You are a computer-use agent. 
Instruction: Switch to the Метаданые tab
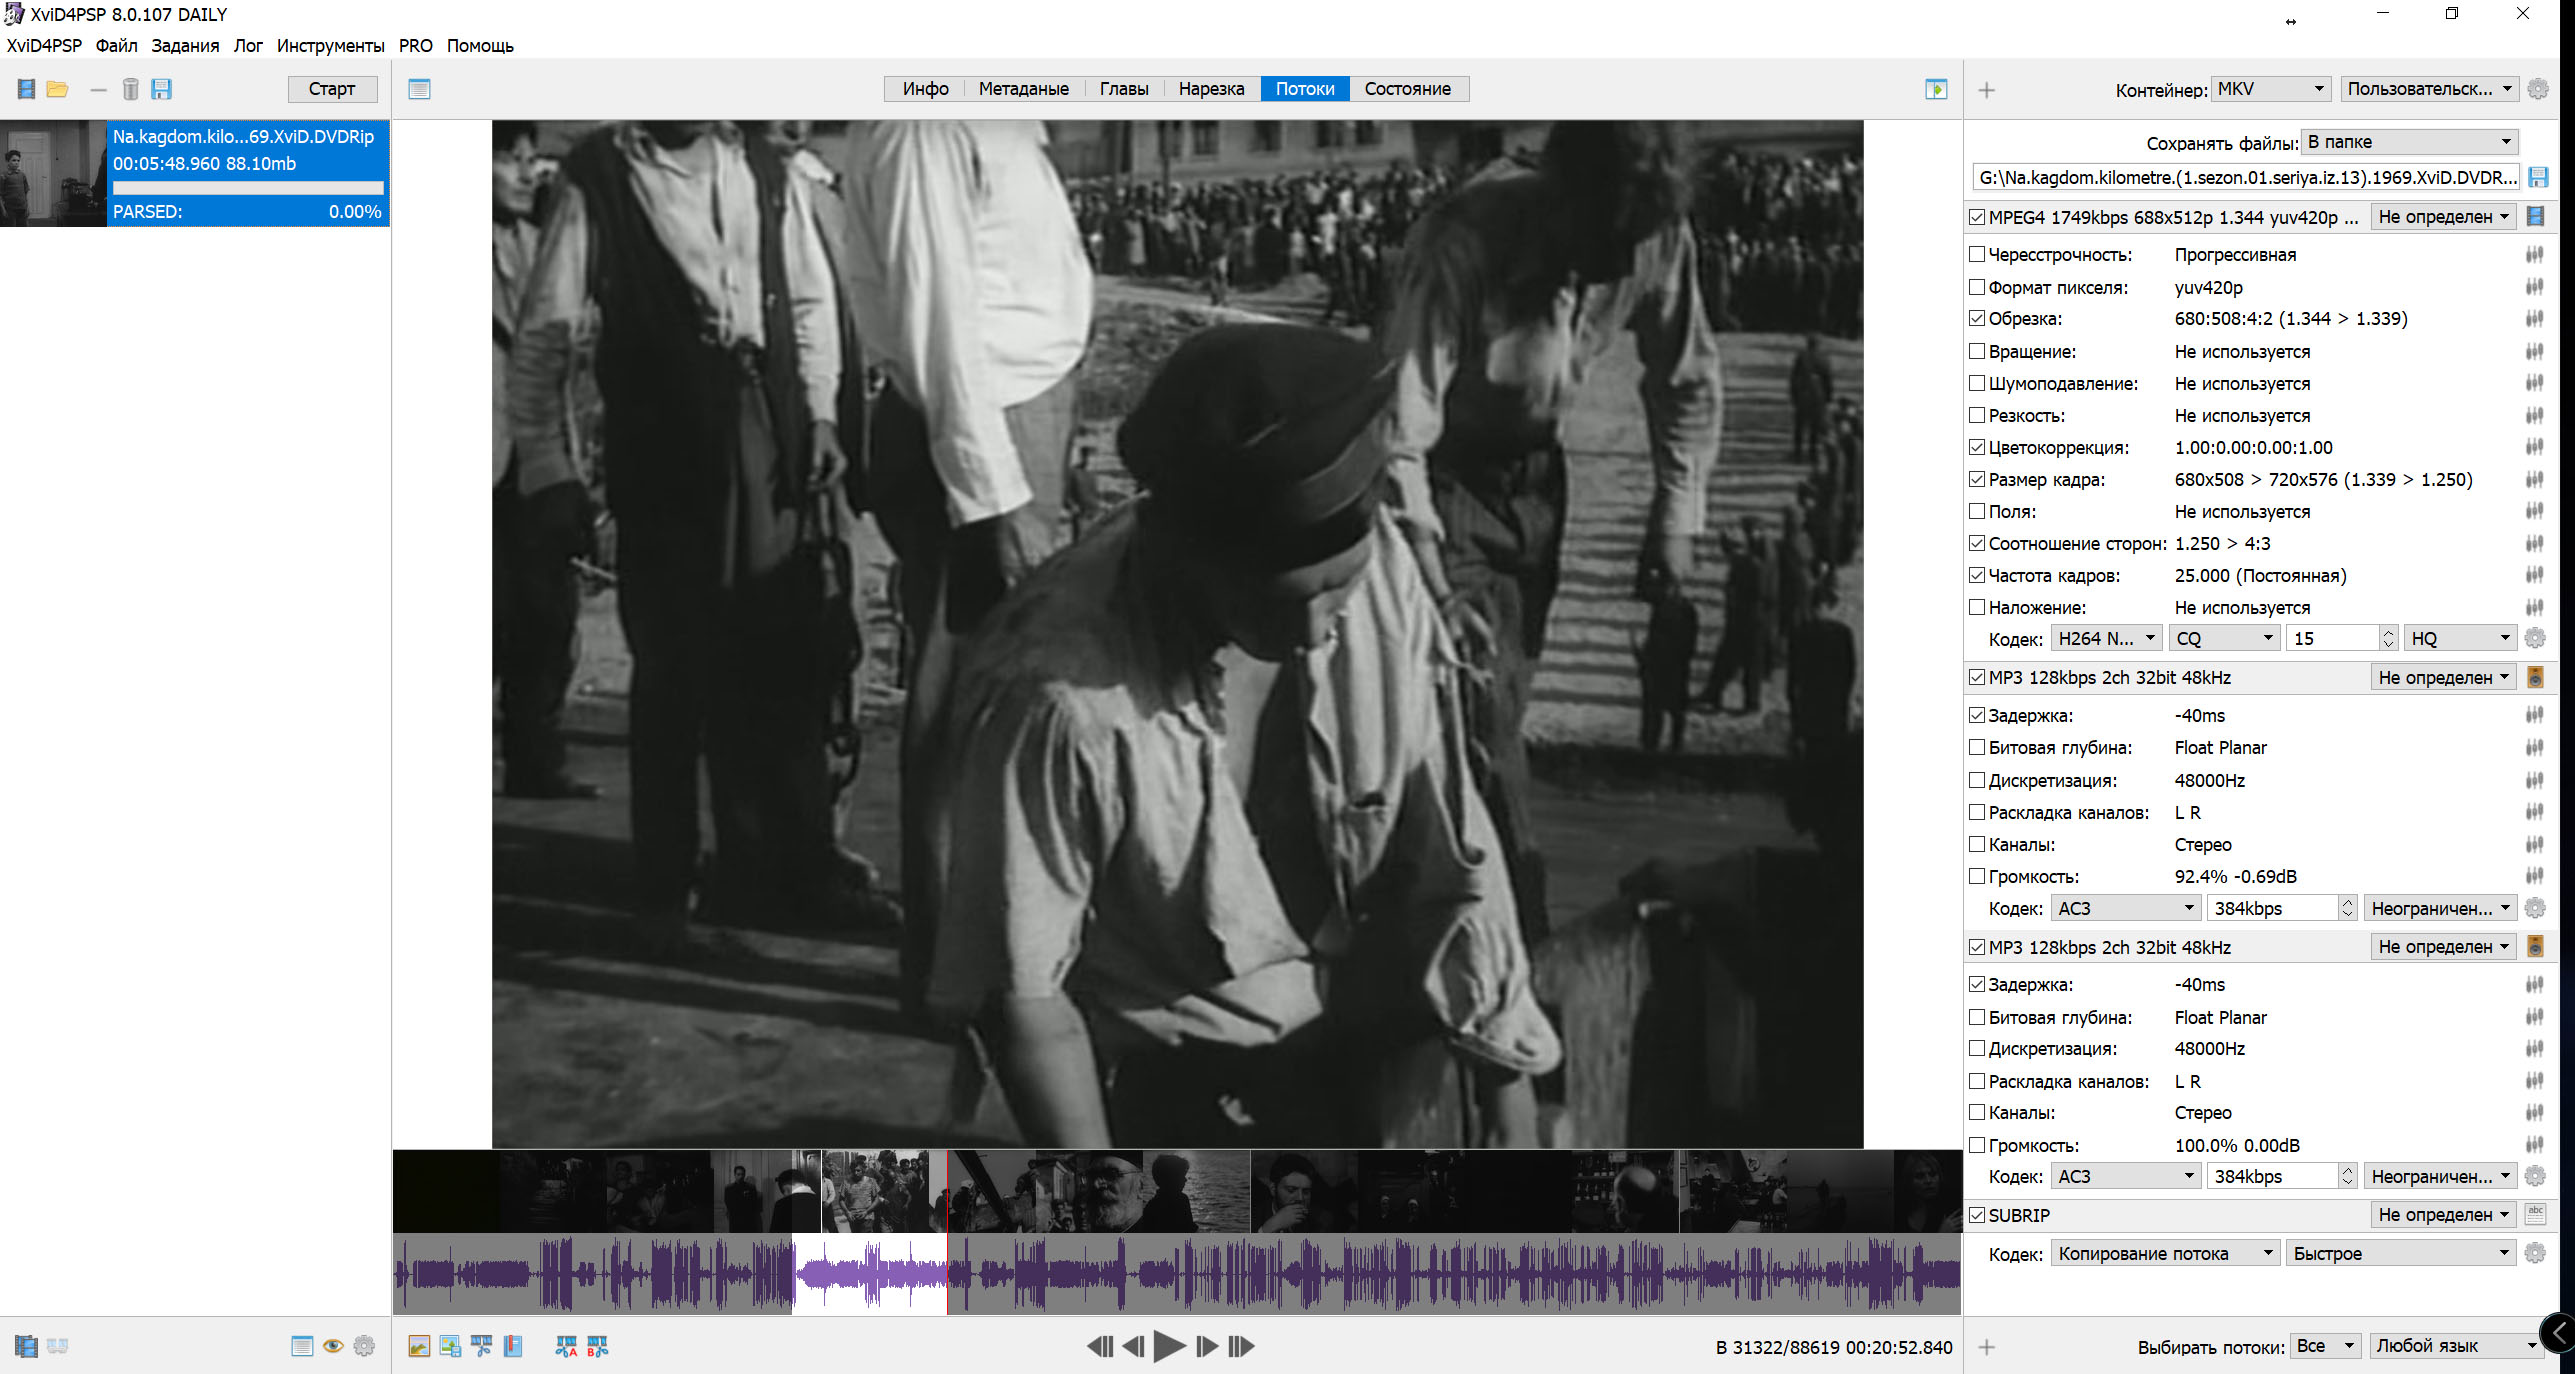coord(1023,89)
